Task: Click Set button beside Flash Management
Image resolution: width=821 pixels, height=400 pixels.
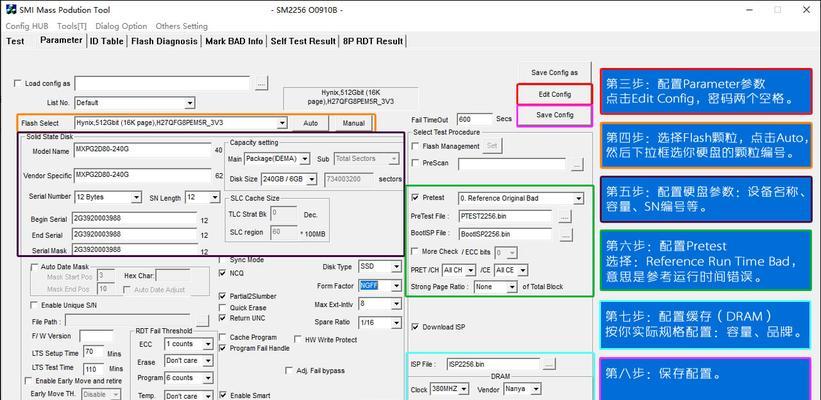Action: coord(492,146)
